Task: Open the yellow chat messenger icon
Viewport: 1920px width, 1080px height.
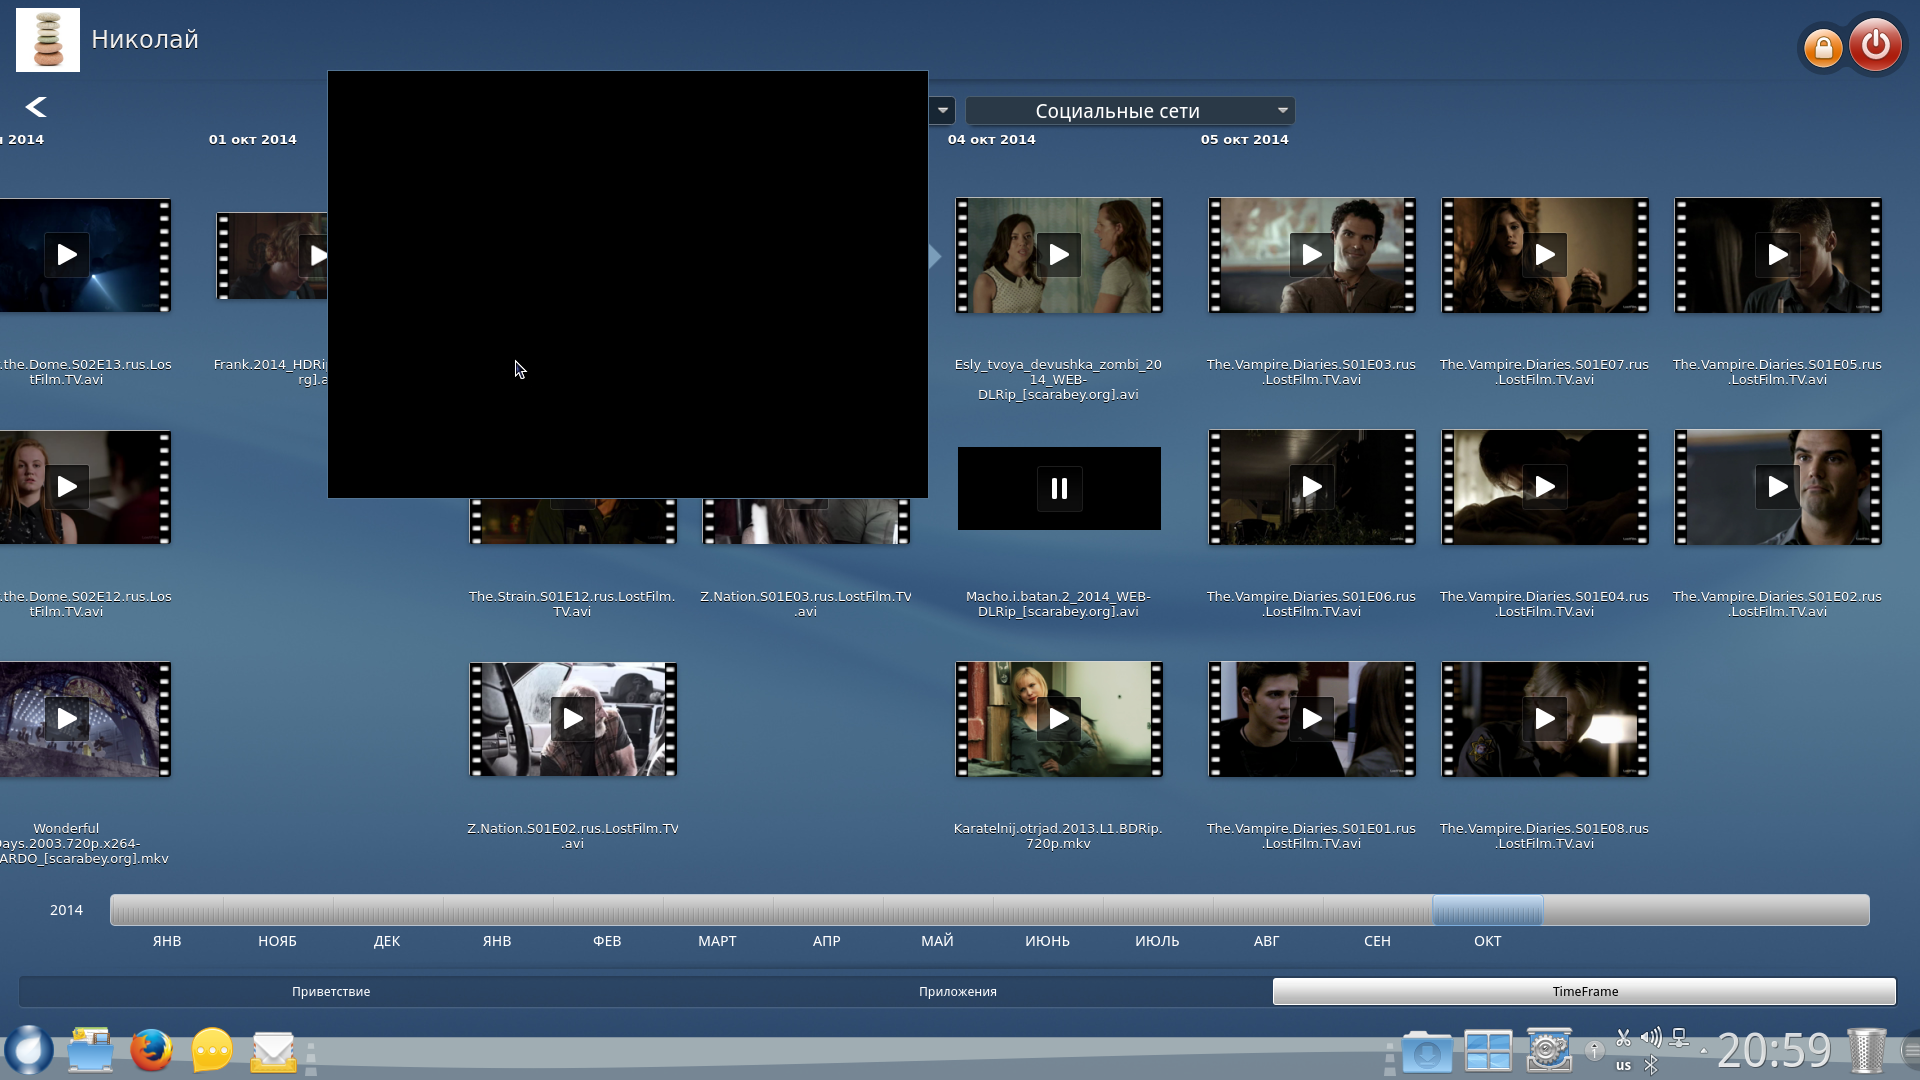Action: point(212,1051)
